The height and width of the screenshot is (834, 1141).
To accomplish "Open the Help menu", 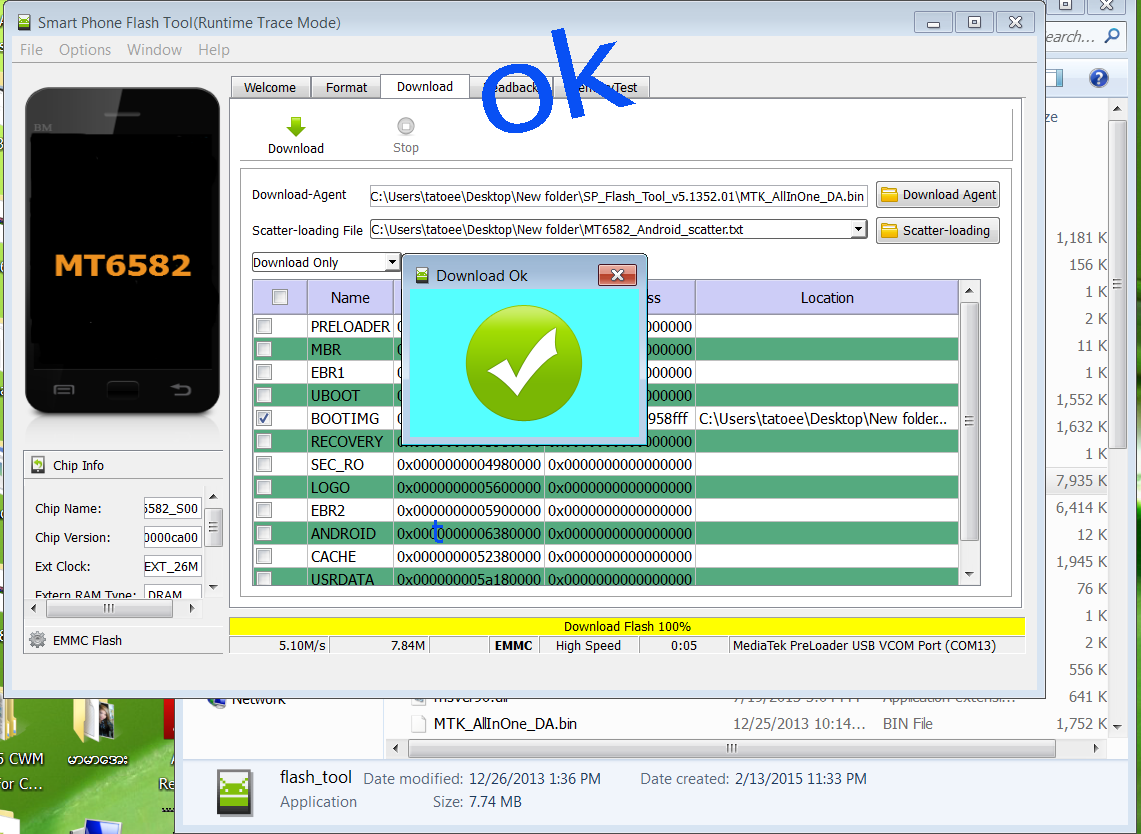I will tap(214, 49).
